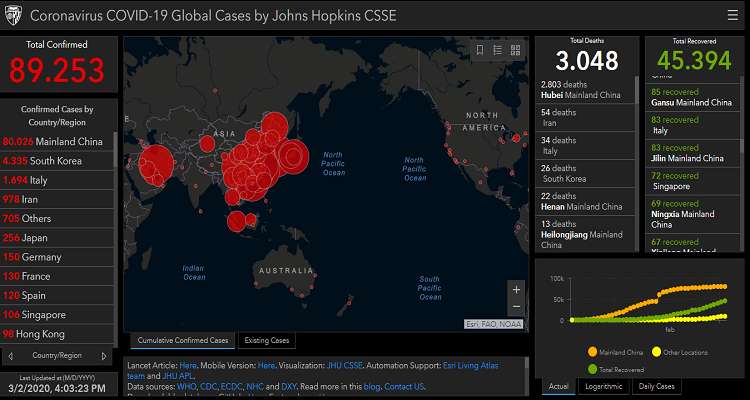This screenshot has width=750, height=400.
Task: Switch to Cumulative Confirmed Cases tab
Action: (x=183, y=340)
